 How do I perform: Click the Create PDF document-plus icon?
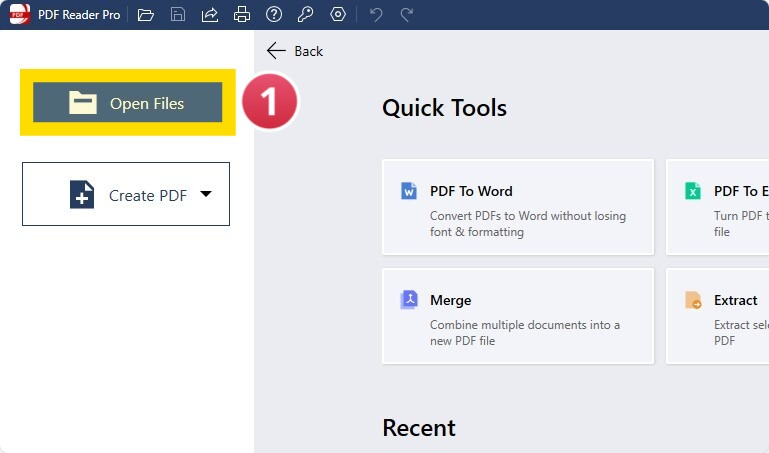point(82,195)
